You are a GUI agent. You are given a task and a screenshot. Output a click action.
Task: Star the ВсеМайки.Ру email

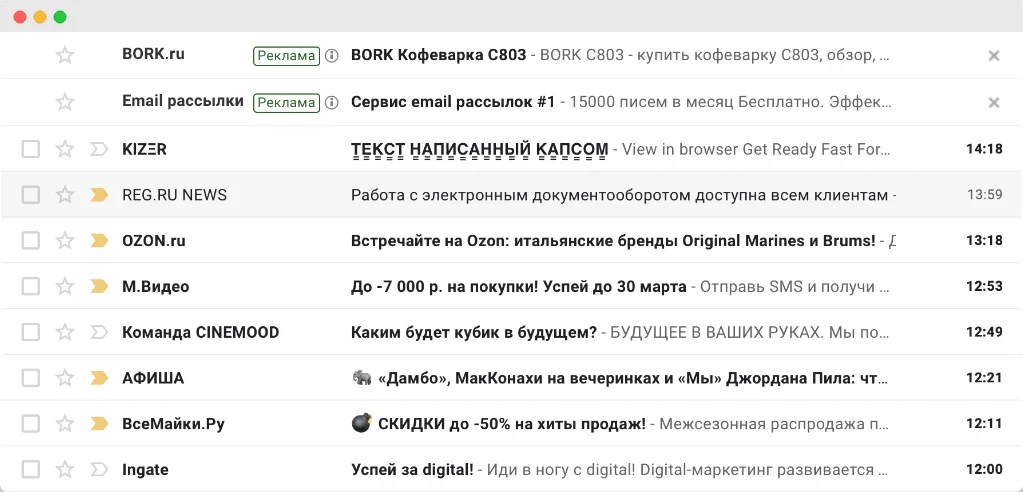[65, 424]
